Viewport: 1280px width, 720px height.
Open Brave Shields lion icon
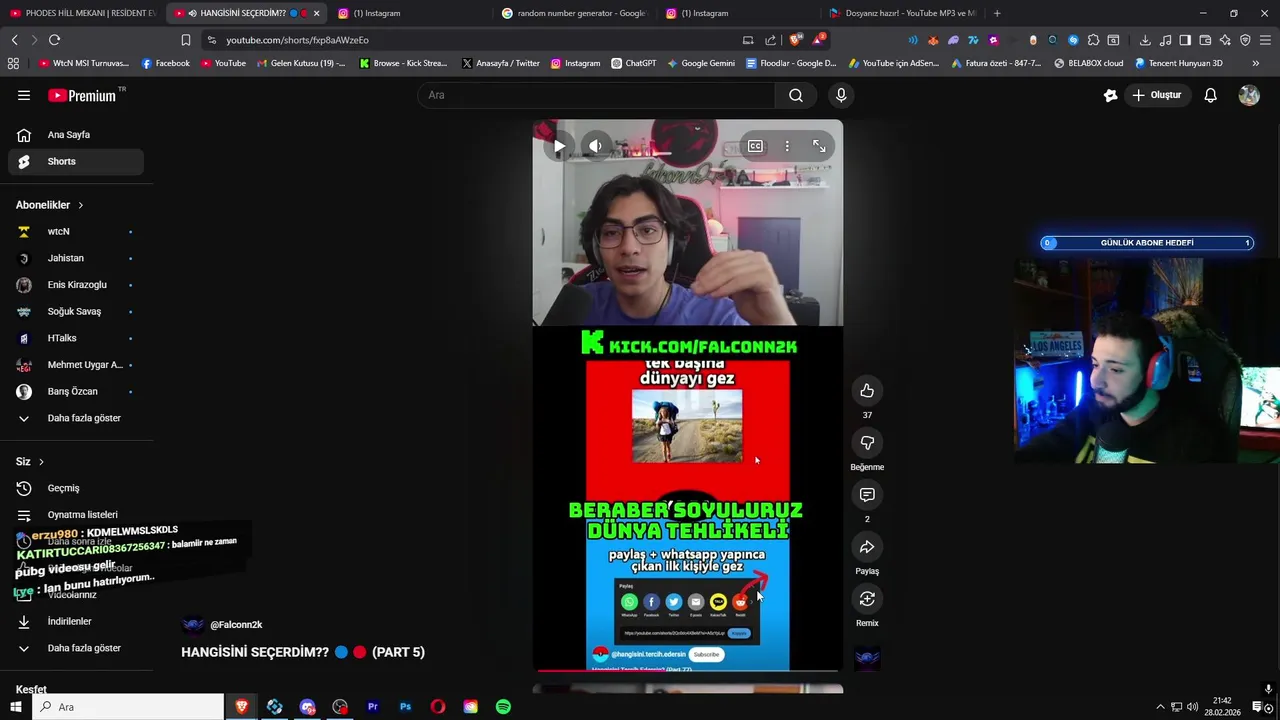[796, 40]
